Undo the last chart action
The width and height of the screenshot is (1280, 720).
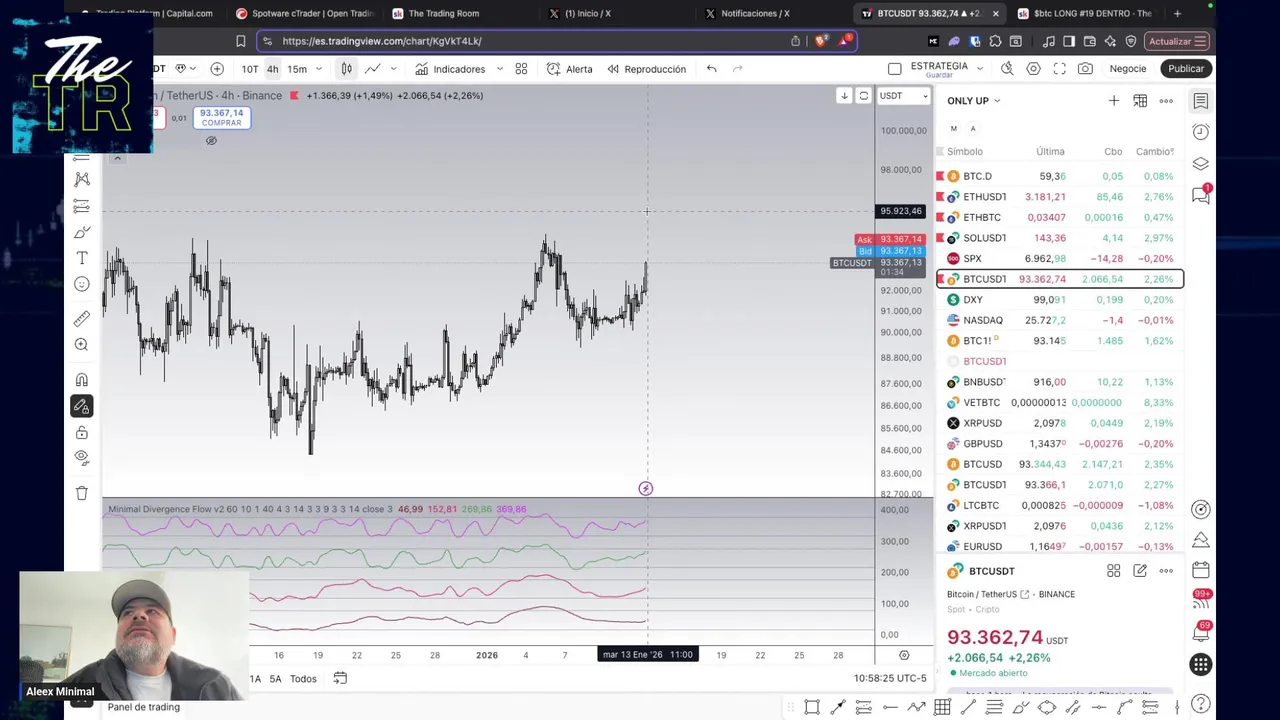tap(711, 69)
